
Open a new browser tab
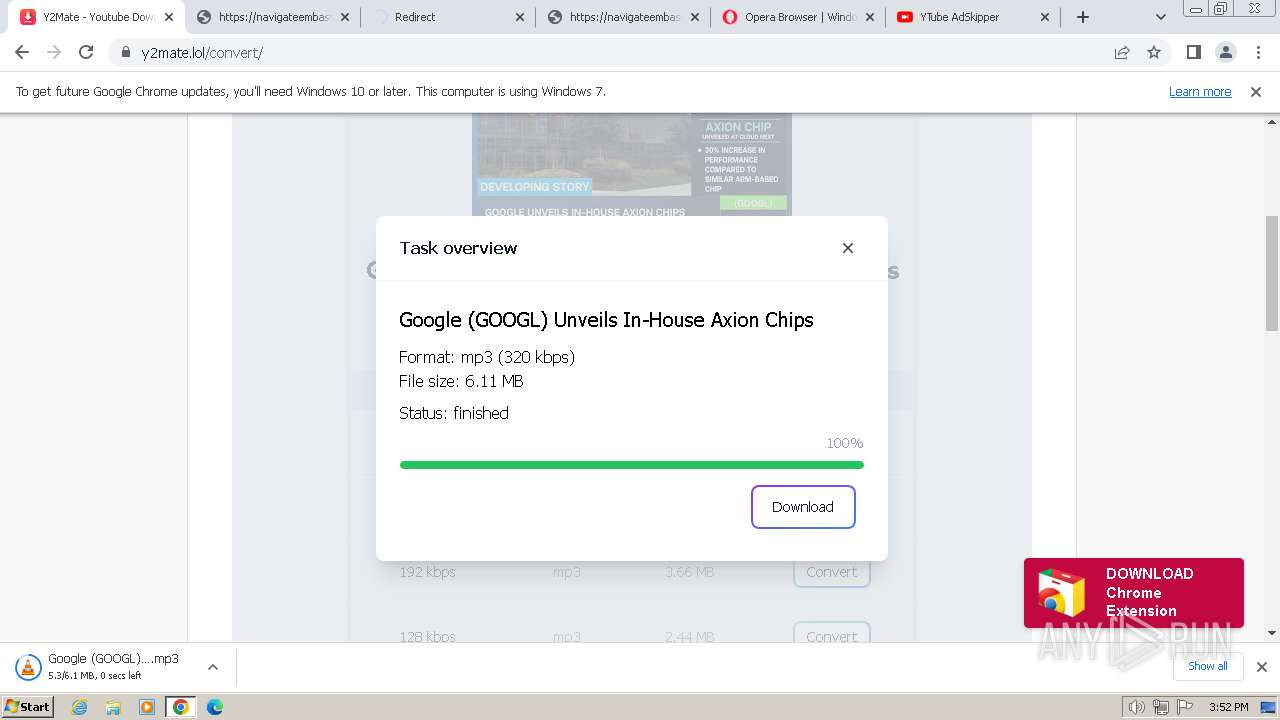tap(1082, 17)
